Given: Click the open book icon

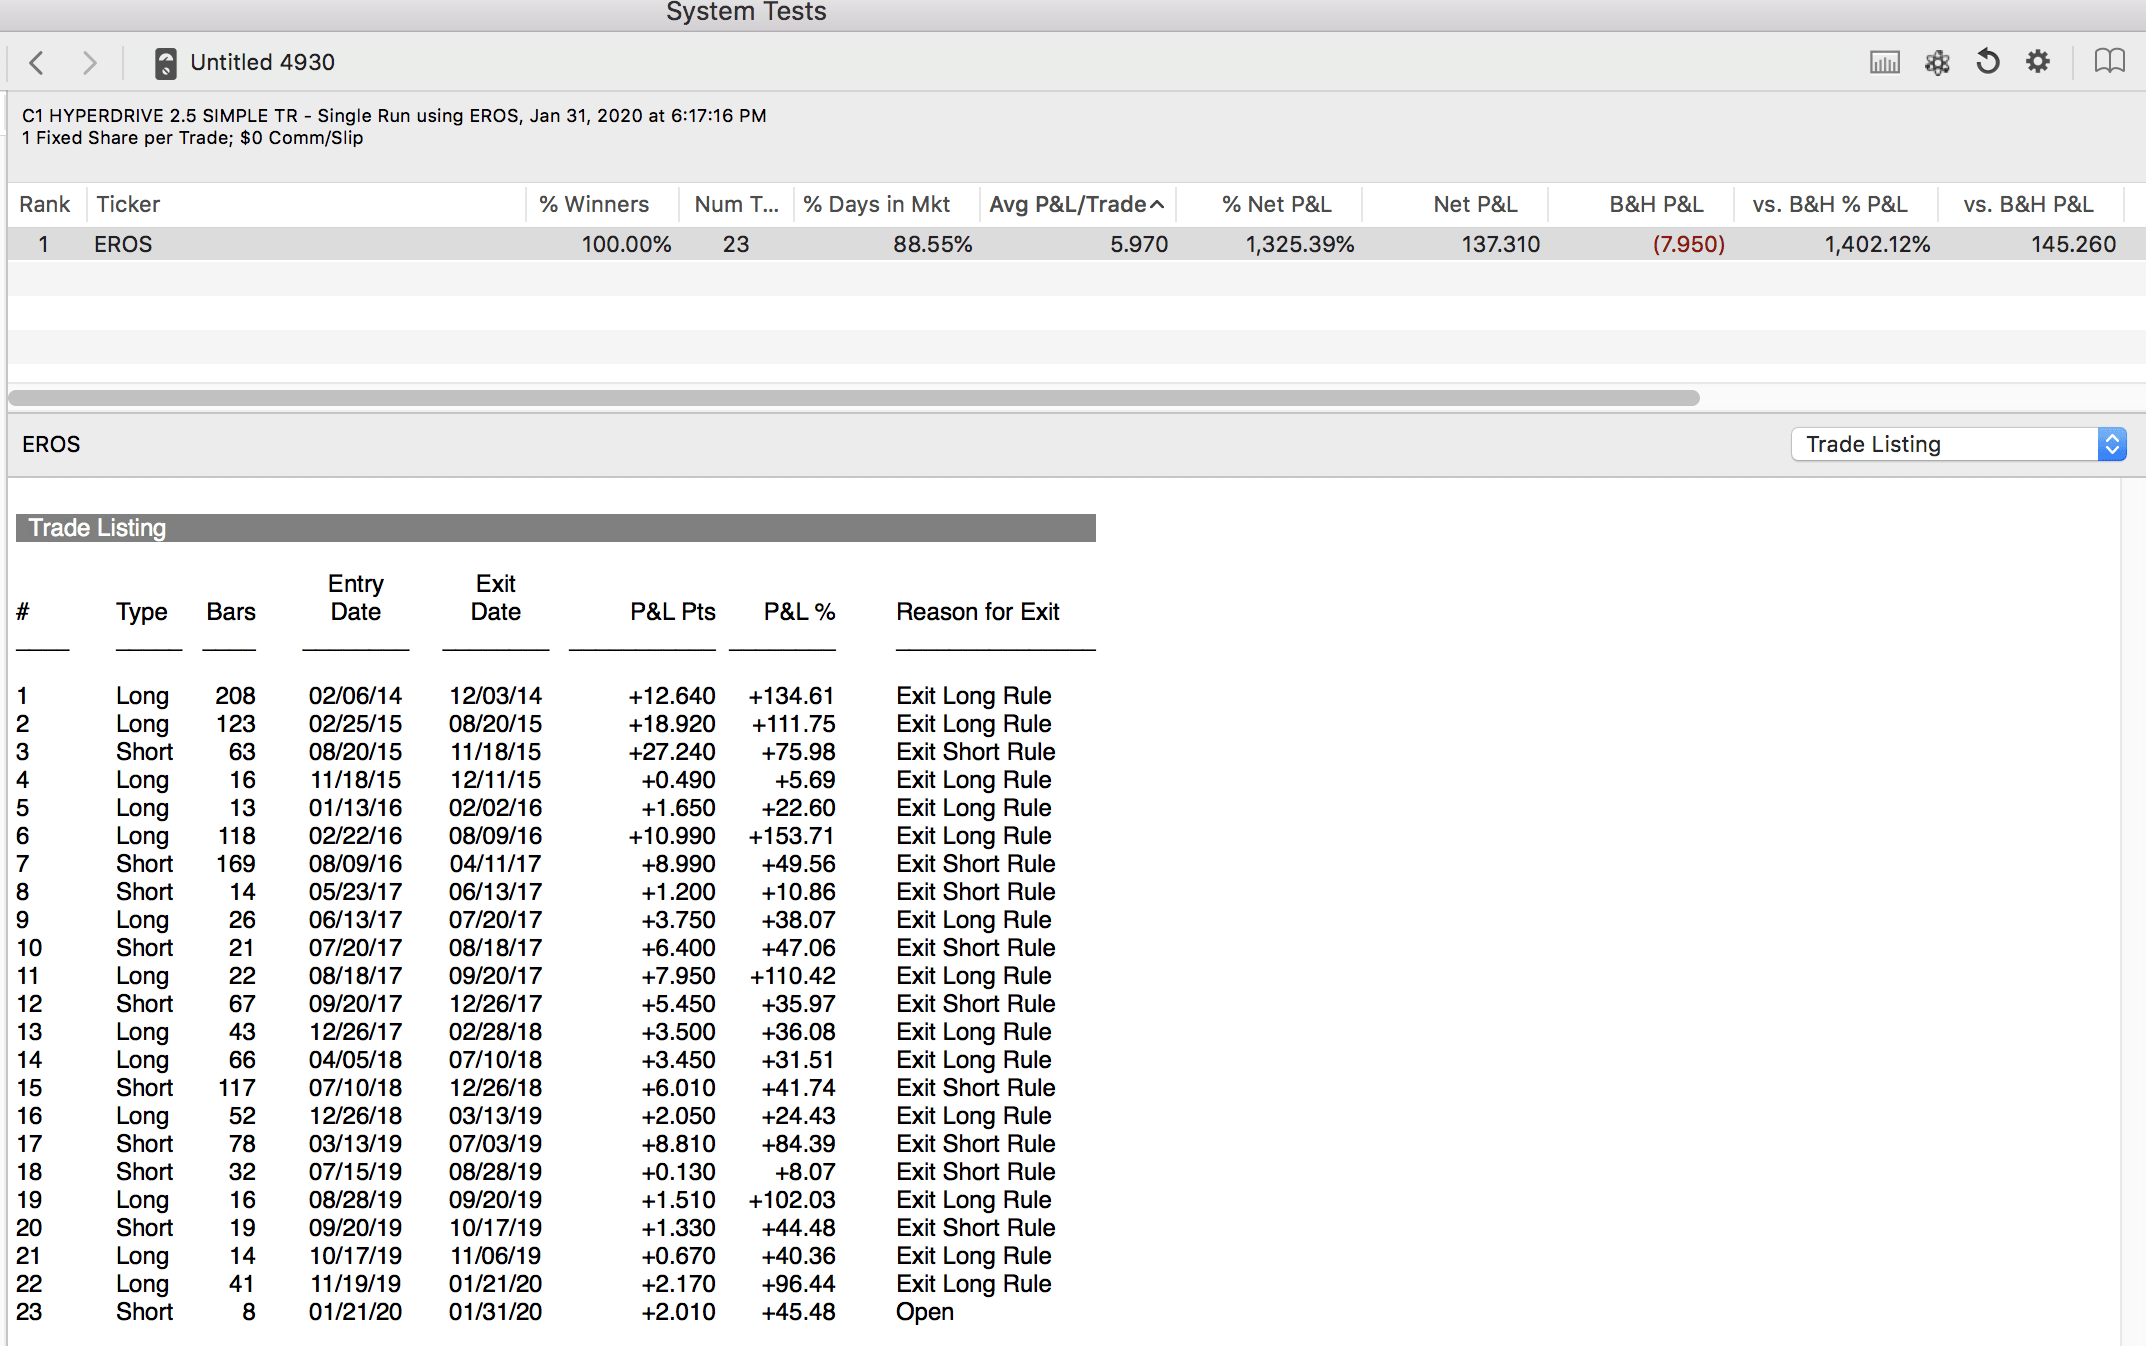Looking at the screenshot, I should pyautogui.click(x=2110, y=62).
